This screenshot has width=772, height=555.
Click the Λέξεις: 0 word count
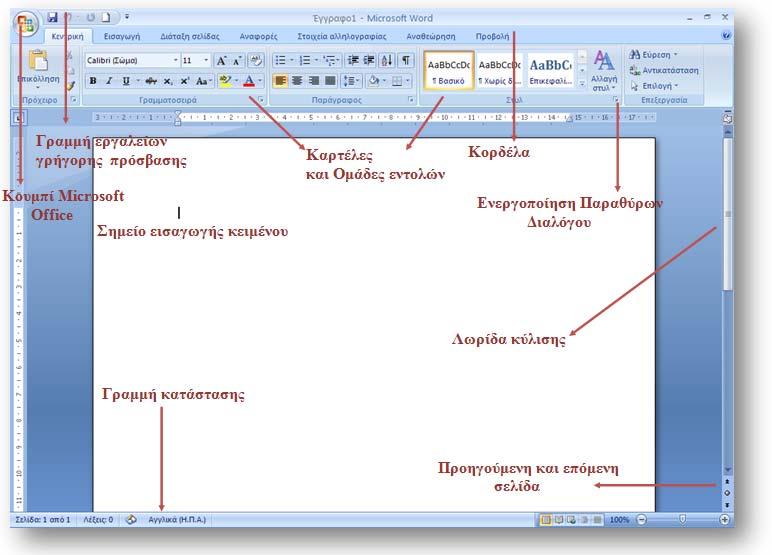98,520
